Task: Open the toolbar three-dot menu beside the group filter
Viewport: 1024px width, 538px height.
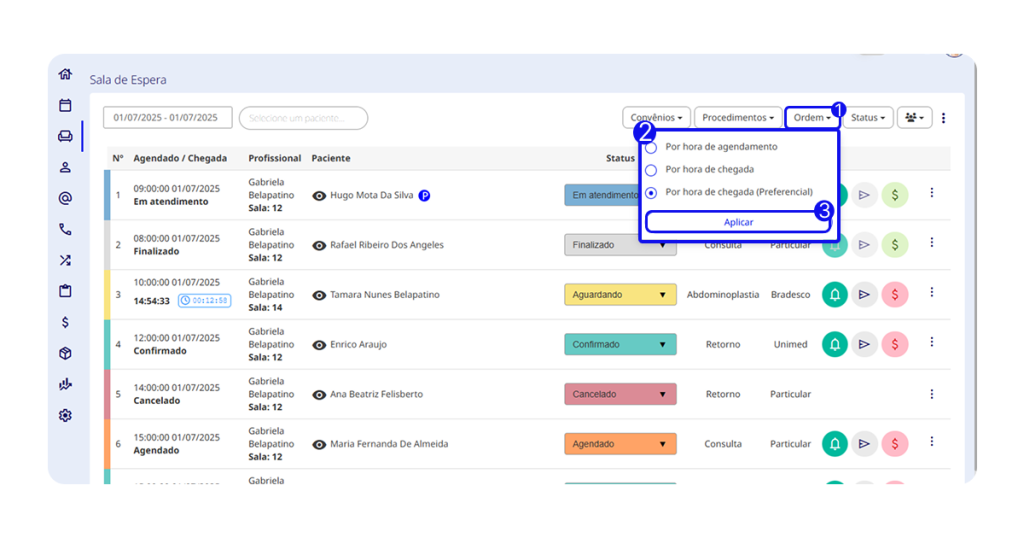Action: [943, 118]
